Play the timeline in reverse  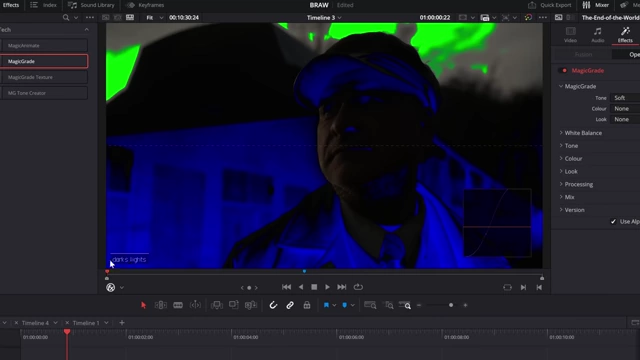301,287
